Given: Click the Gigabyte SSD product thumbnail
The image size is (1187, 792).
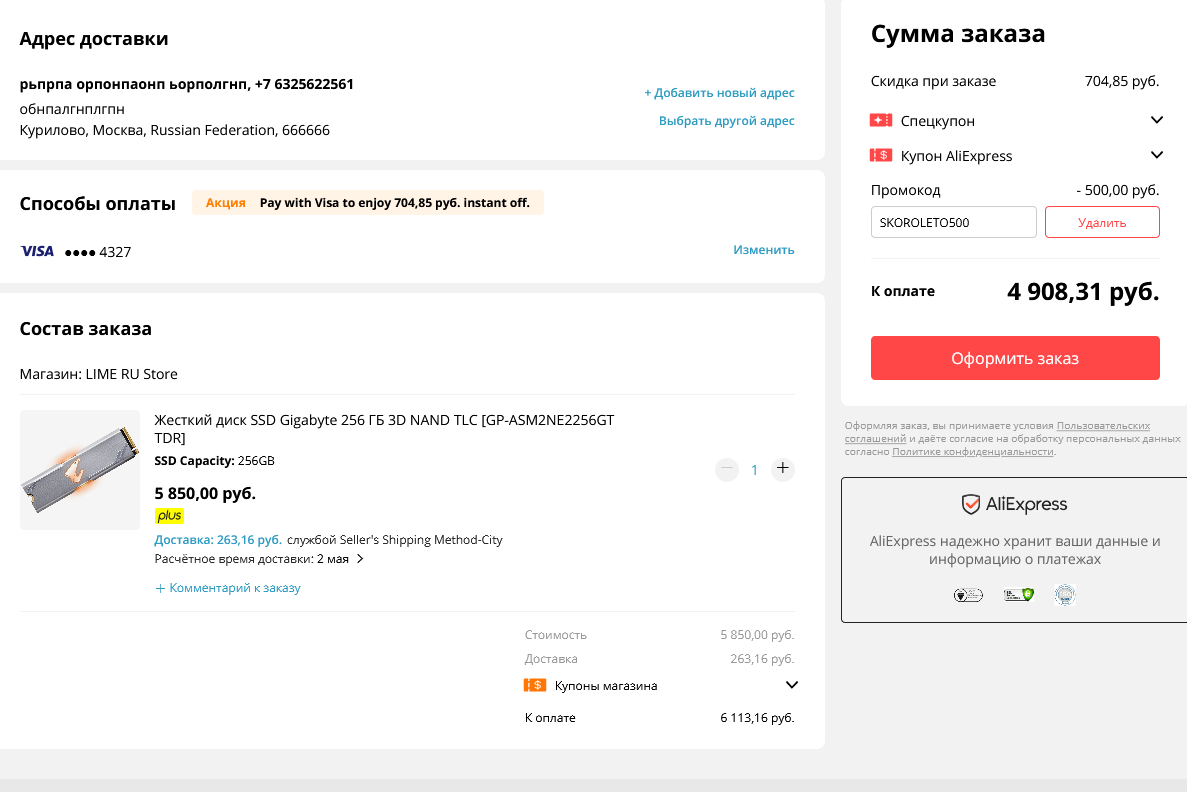Looking at the screenshot, I should [x=79, y=469].
